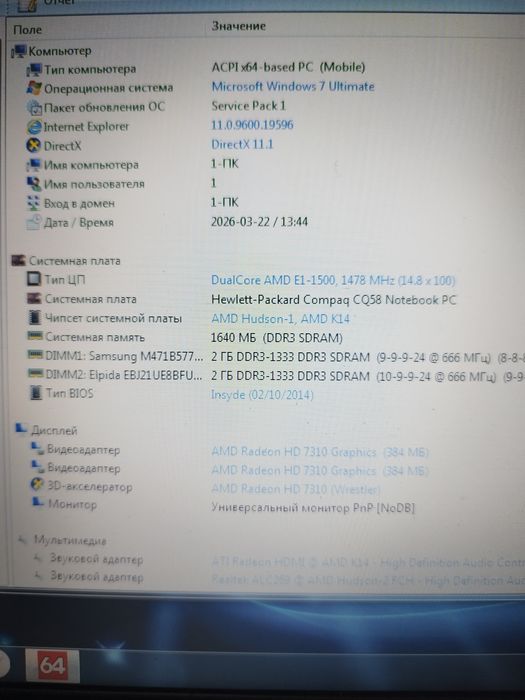This screenshot has height=700, width=525.
Task: Open the DualCore AMD E1-1500 link
Action: [333, 280]
